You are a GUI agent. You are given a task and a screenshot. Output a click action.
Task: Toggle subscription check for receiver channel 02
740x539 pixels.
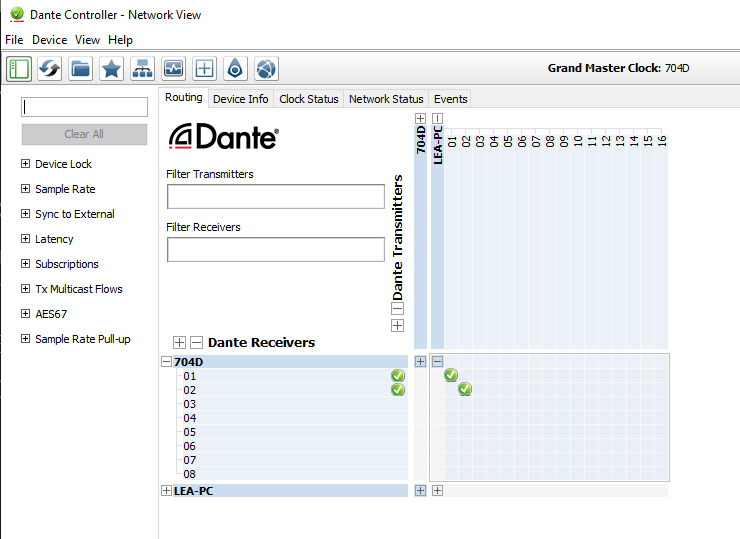(465, 390)
